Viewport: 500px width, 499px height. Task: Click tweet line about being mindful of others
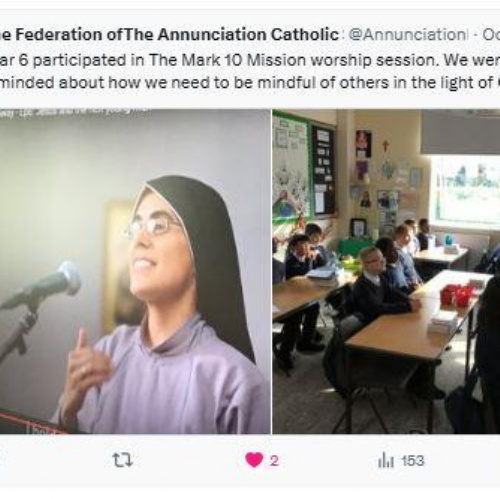click(x=250, y=83)
